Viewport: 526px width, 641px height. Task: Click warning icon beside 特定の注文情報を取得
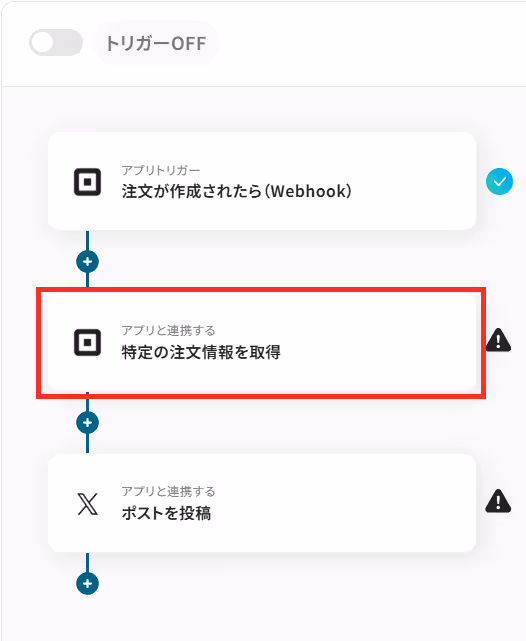[x=498, y=340]
